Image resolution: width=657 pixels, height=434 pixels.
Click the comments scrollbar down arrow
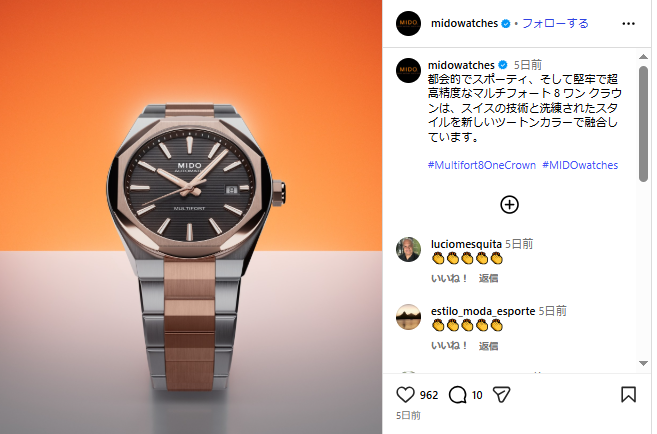643,363
